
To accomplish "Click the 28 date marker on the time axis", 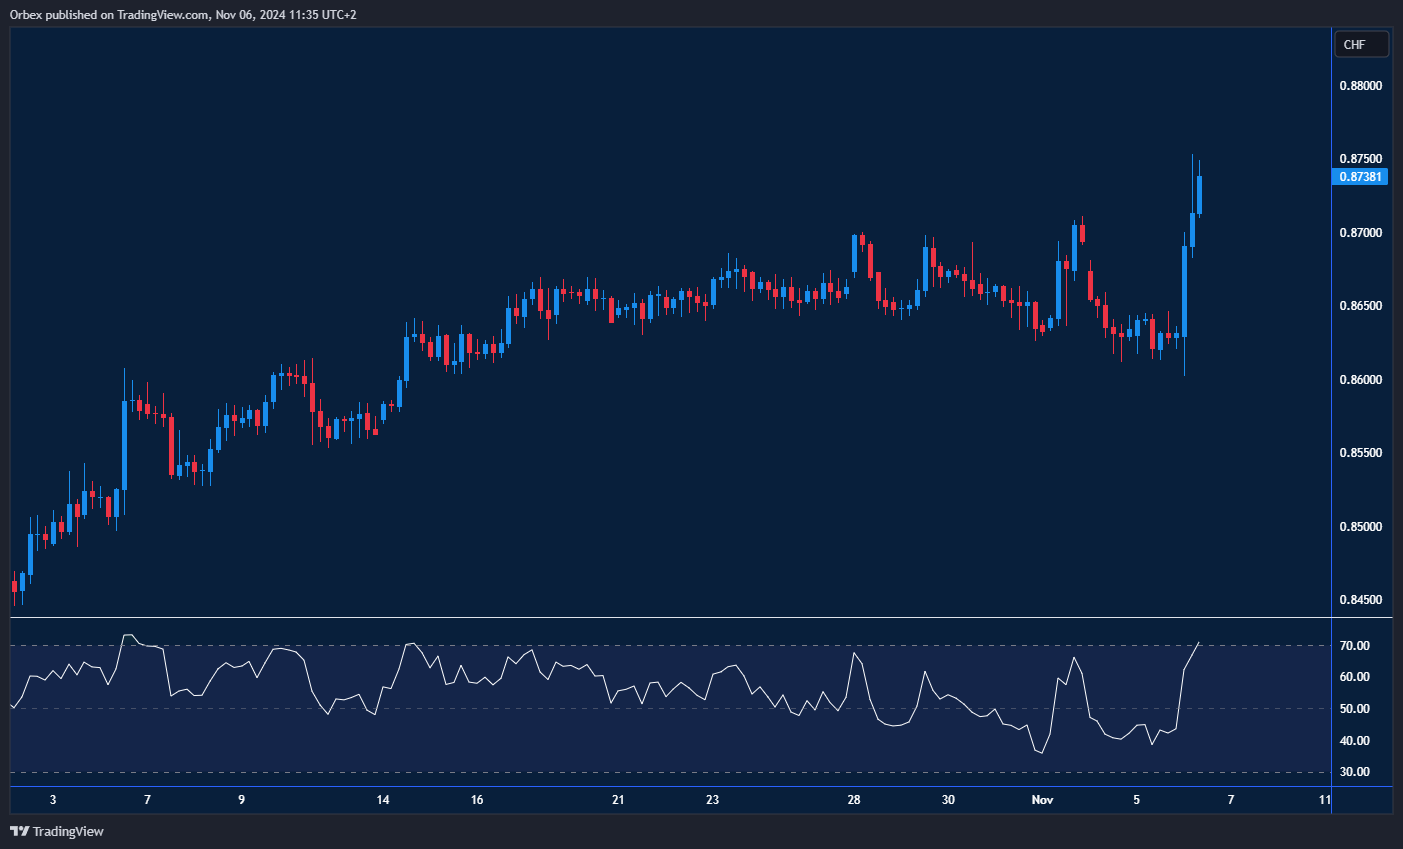I will (854, 800).
